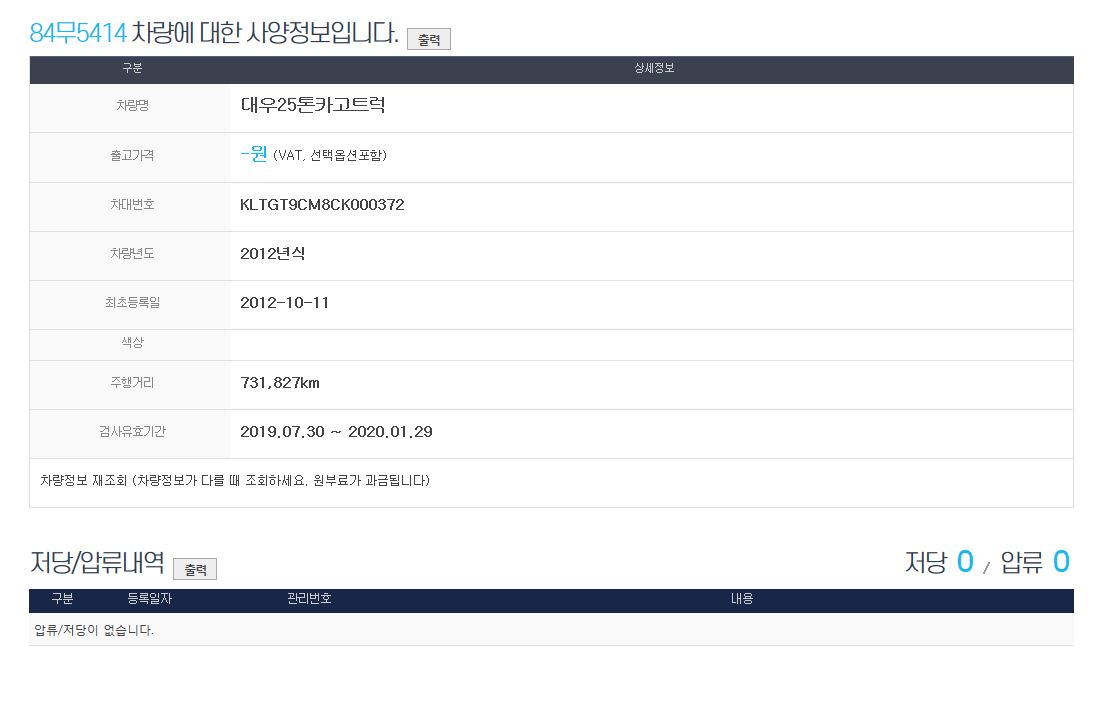
Task: Select the 84무5414 plate number in the heading
Action: (x=78, y=33)
